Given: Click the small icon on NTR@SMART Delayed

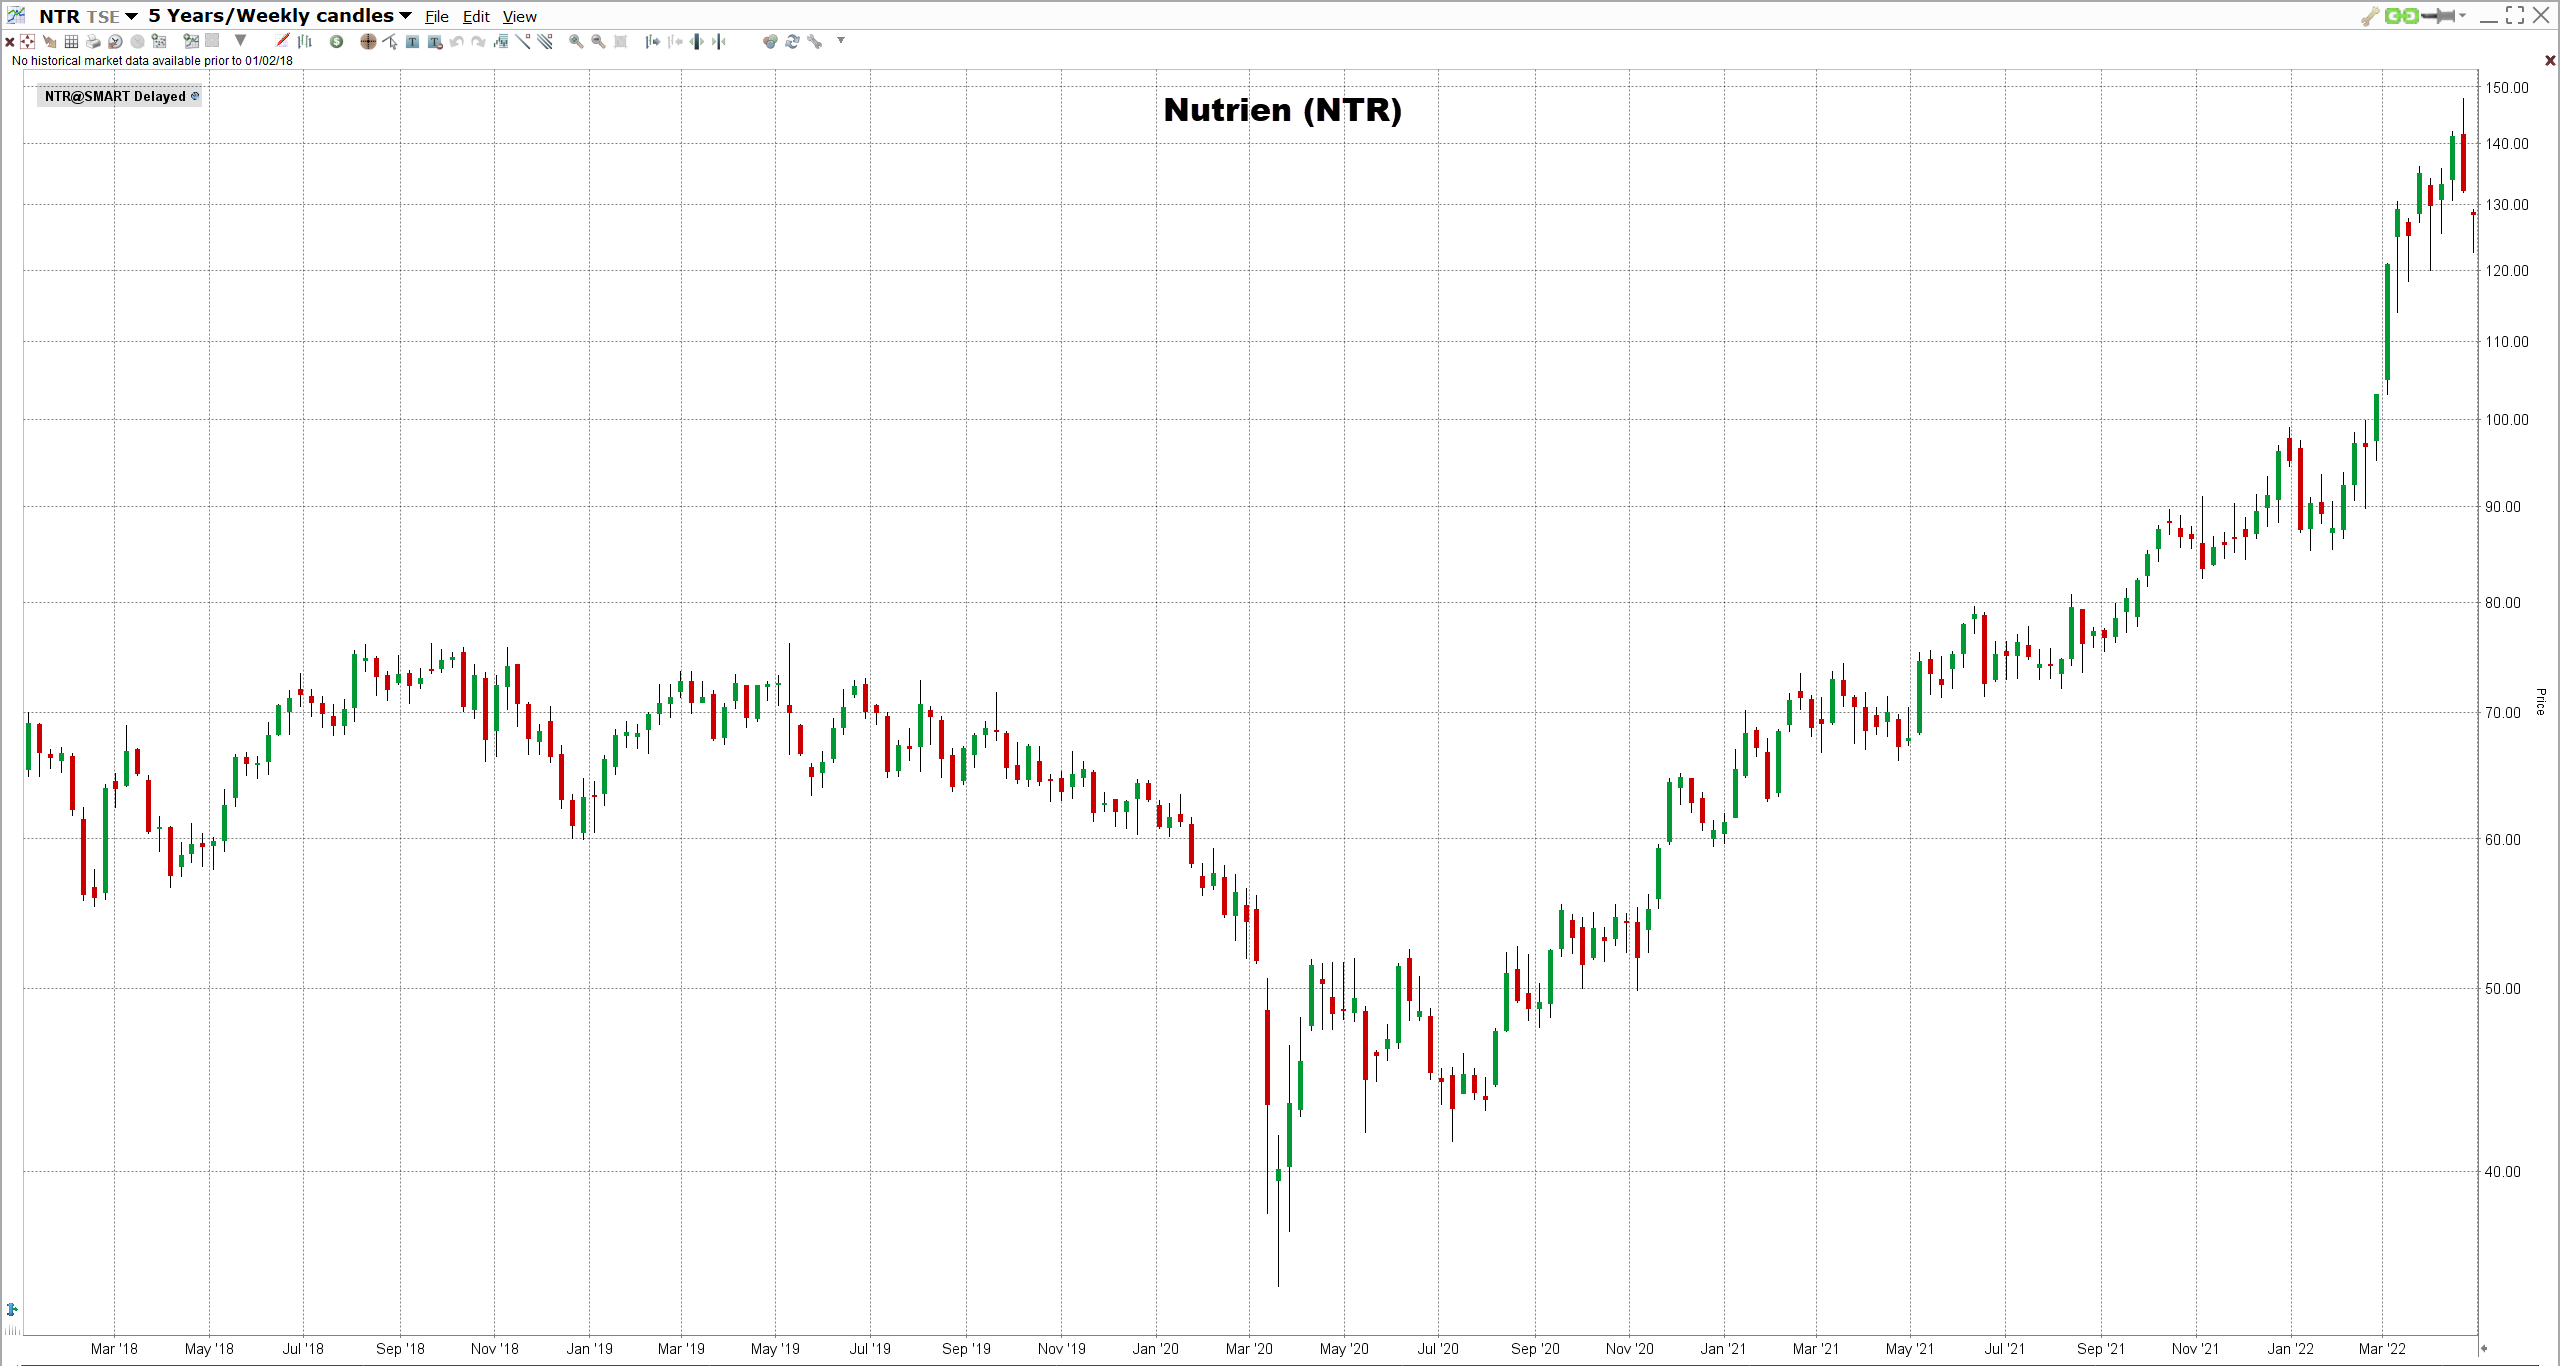Looking at the screenshot, I should 195,96.
